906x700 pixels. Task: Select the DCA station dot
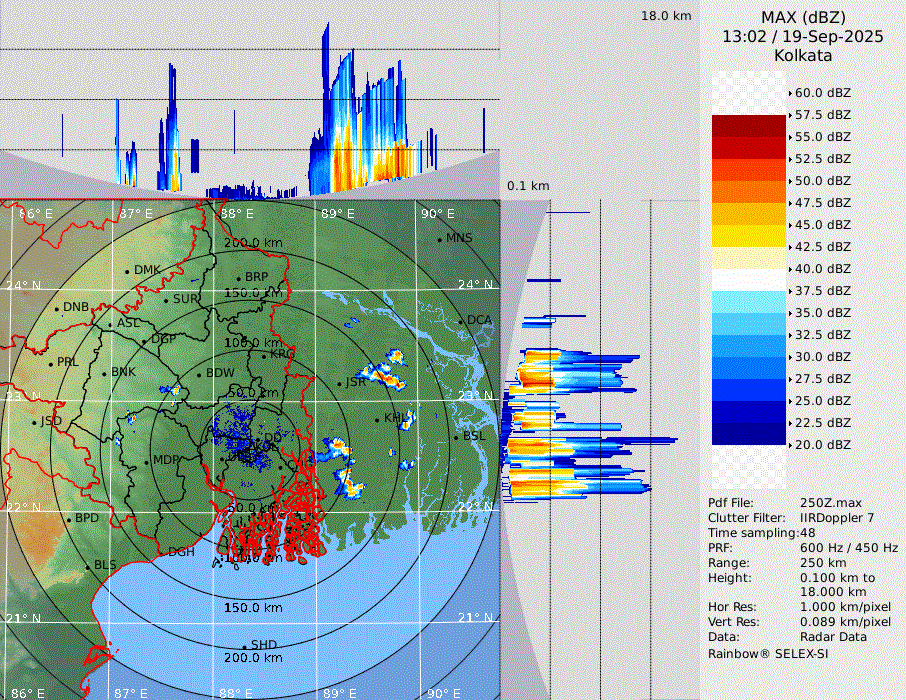point(462,321)
